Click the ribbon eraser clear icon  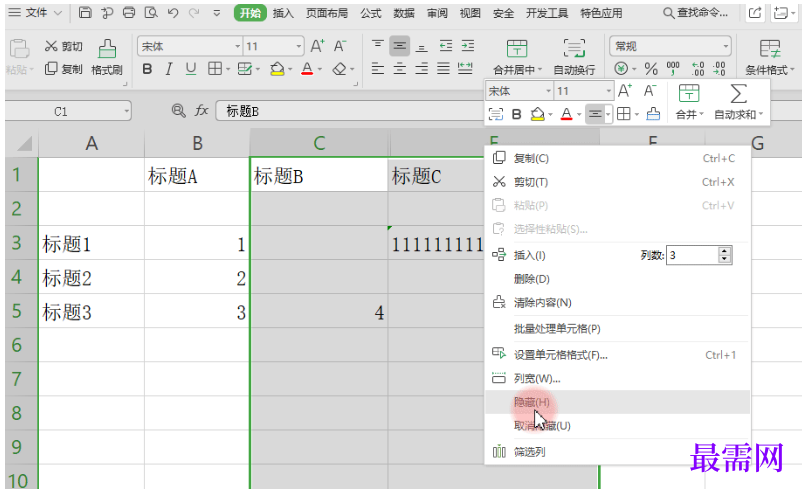tap(339, 69)
